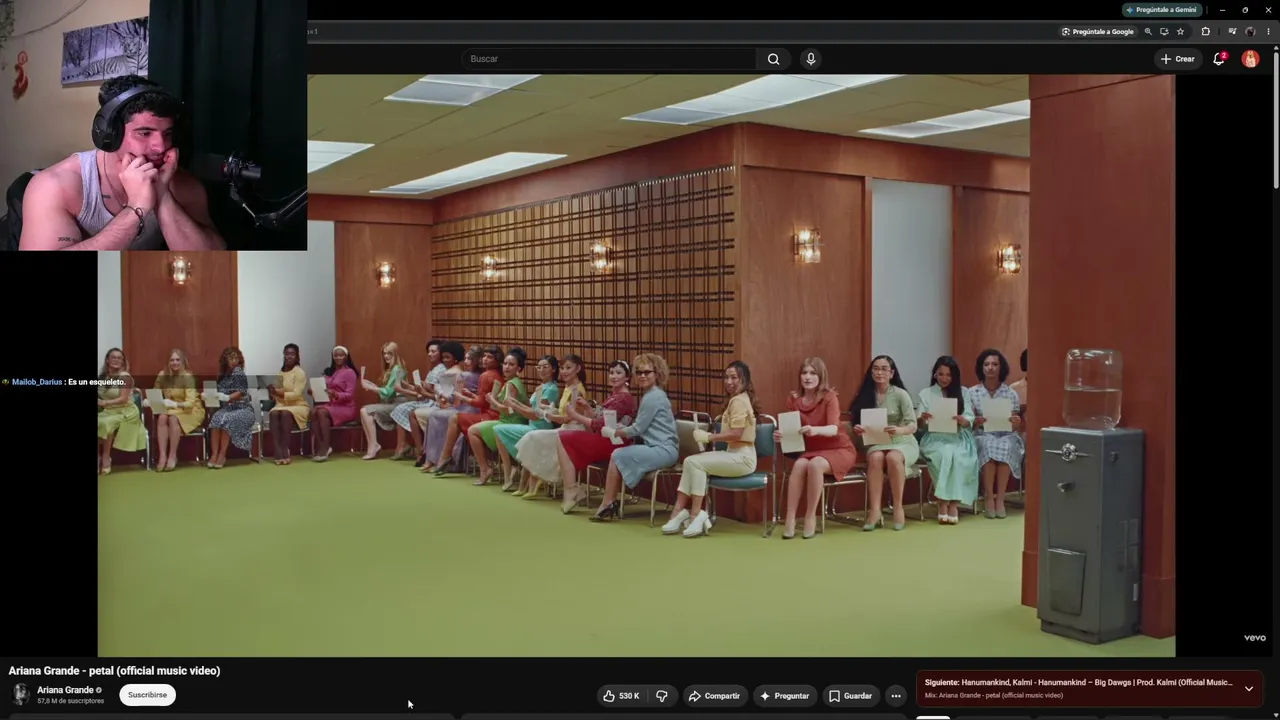
Task: Click the petal music video player
Action: click(636, 366)
